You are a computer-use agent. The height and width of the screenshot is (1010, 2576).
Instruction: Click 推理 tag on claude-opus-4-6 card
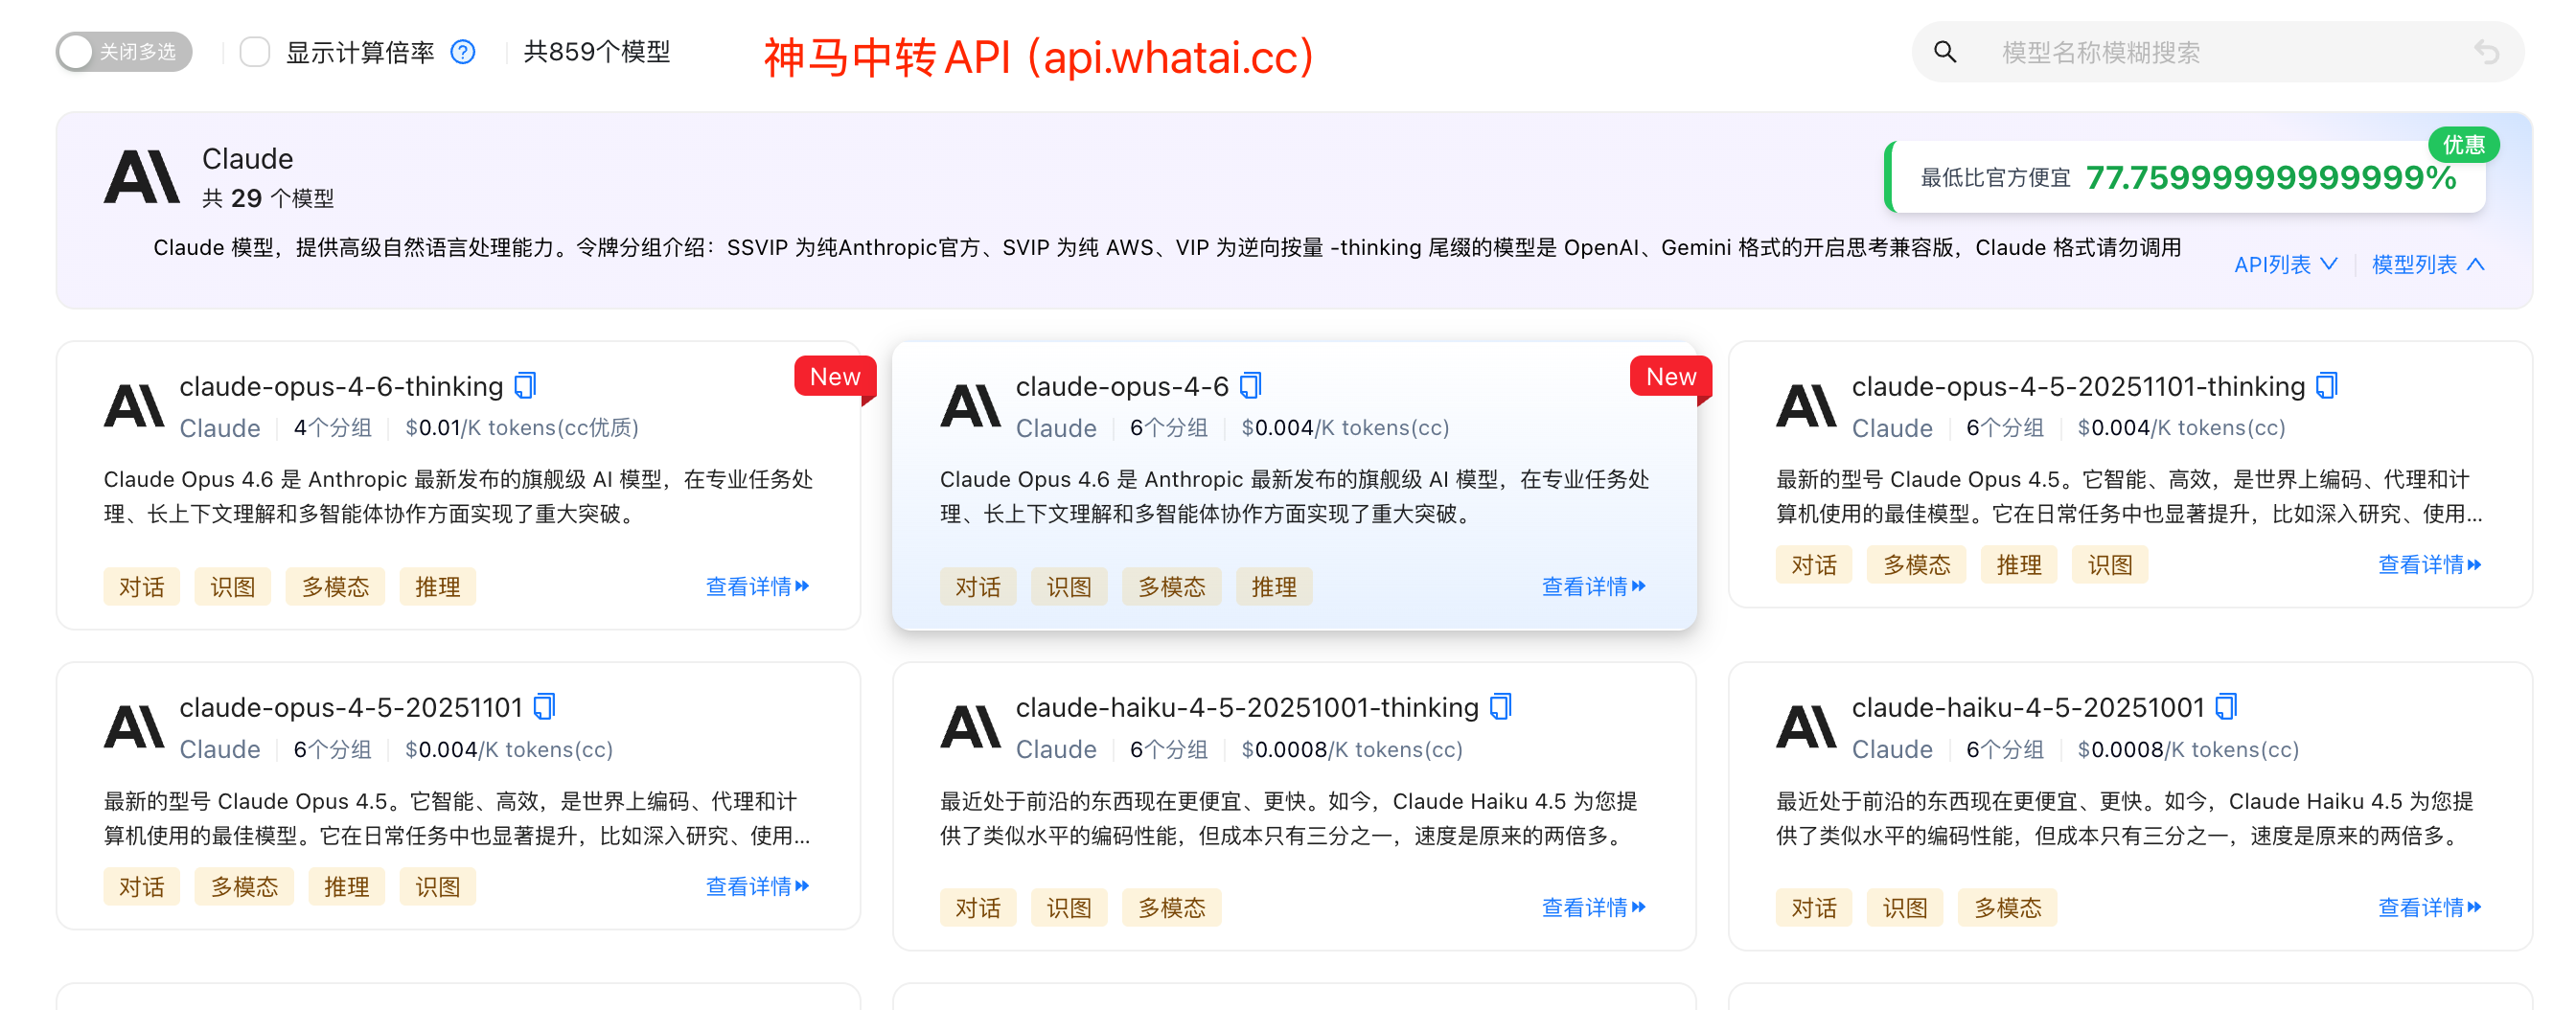(1274, 586)
